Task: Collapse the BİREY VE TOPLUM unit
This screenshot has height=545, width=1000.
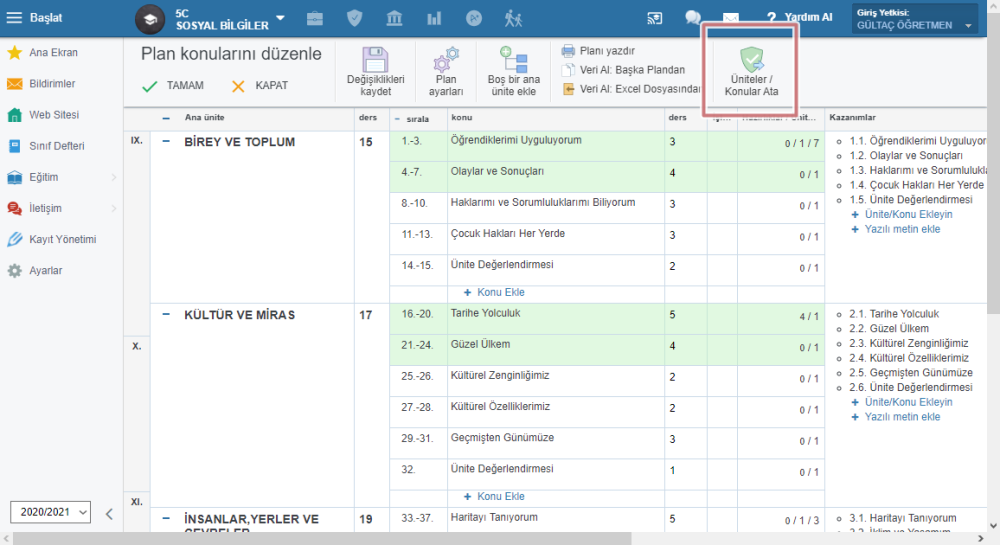Action: [166, 142]
